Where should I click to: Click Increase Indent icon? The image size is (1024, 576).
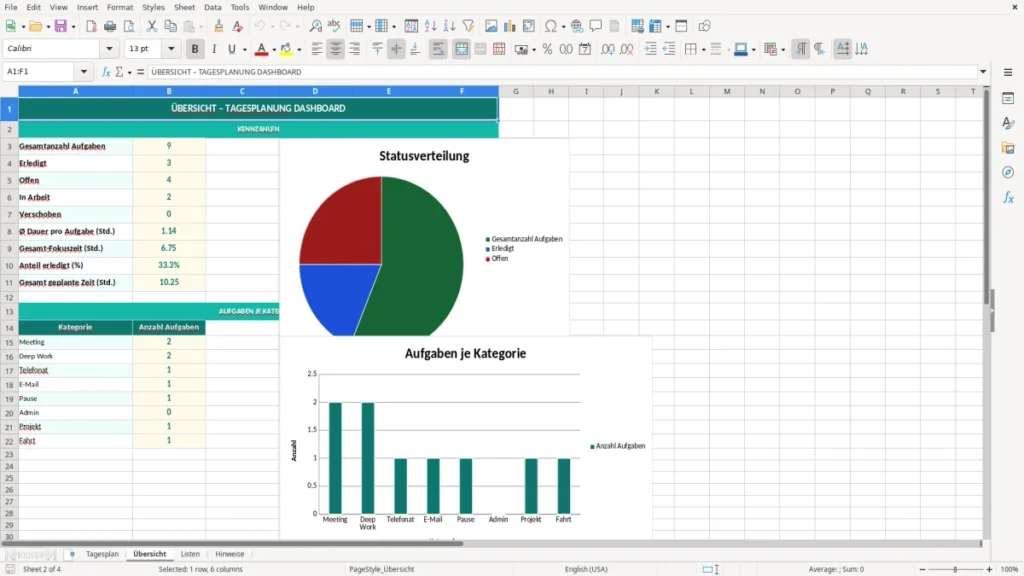650,49
